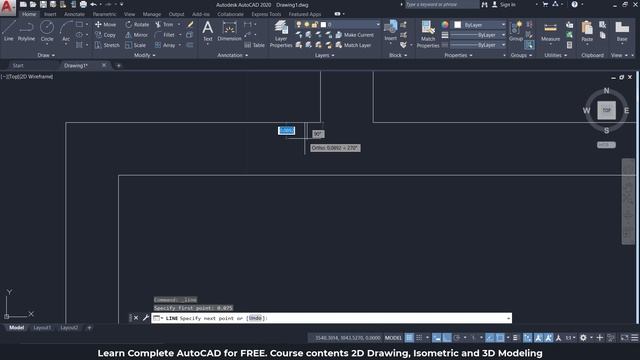The image size is (640, 360).
Task: Select the Text annotation tool
Action: coord(207,31)
